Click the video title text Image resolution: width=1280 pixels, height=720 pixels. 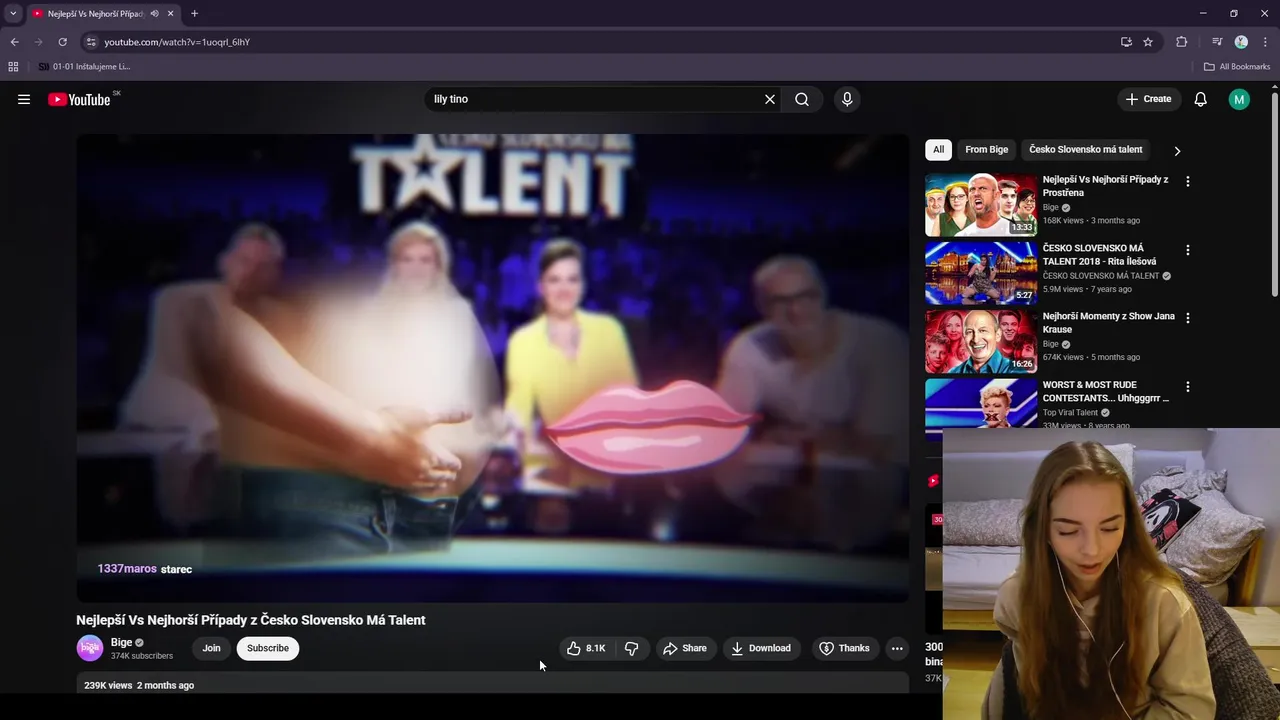(x=251, y=620)
